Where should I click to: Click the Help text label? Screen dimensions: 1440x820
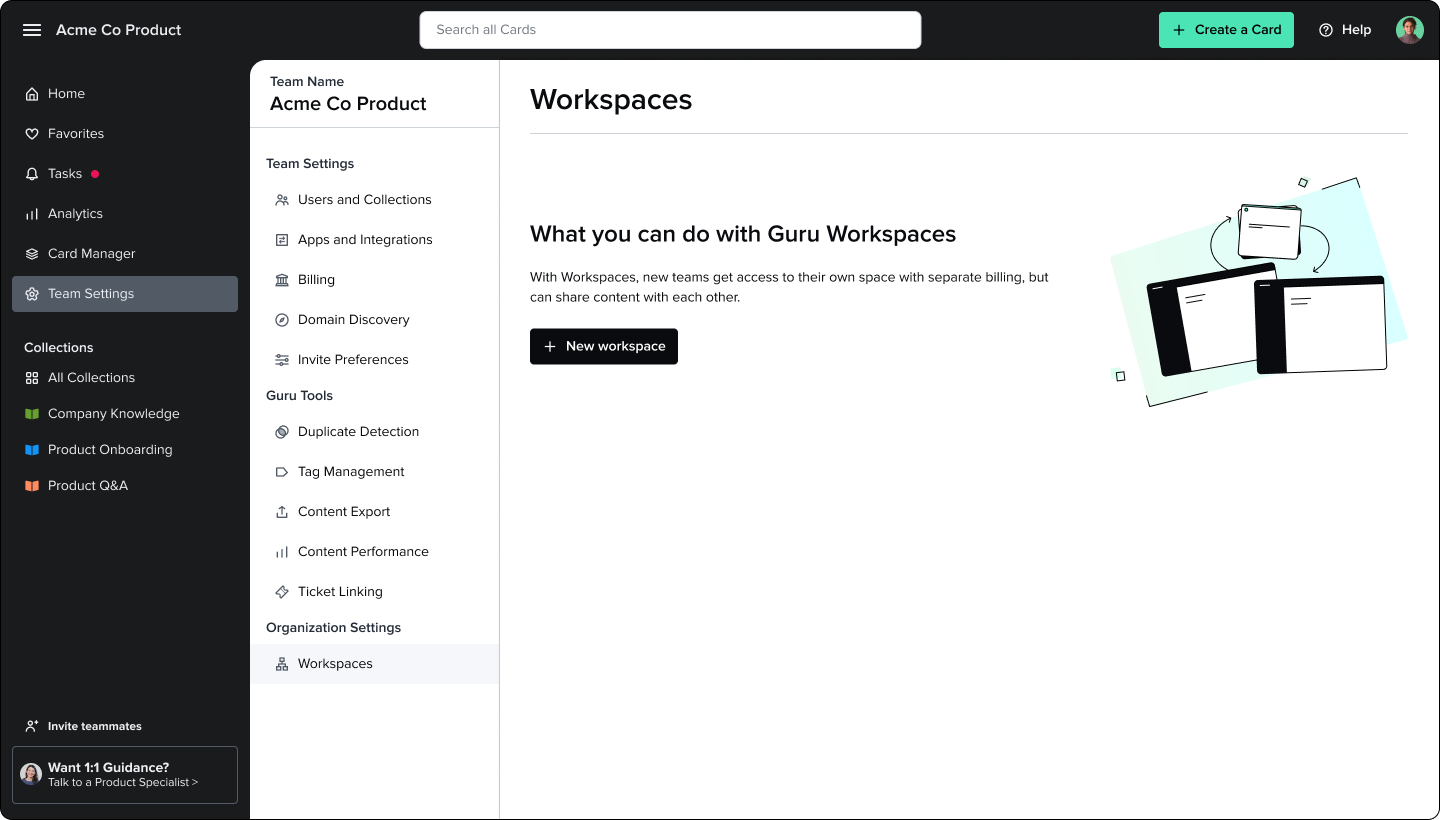(1356, 30)
